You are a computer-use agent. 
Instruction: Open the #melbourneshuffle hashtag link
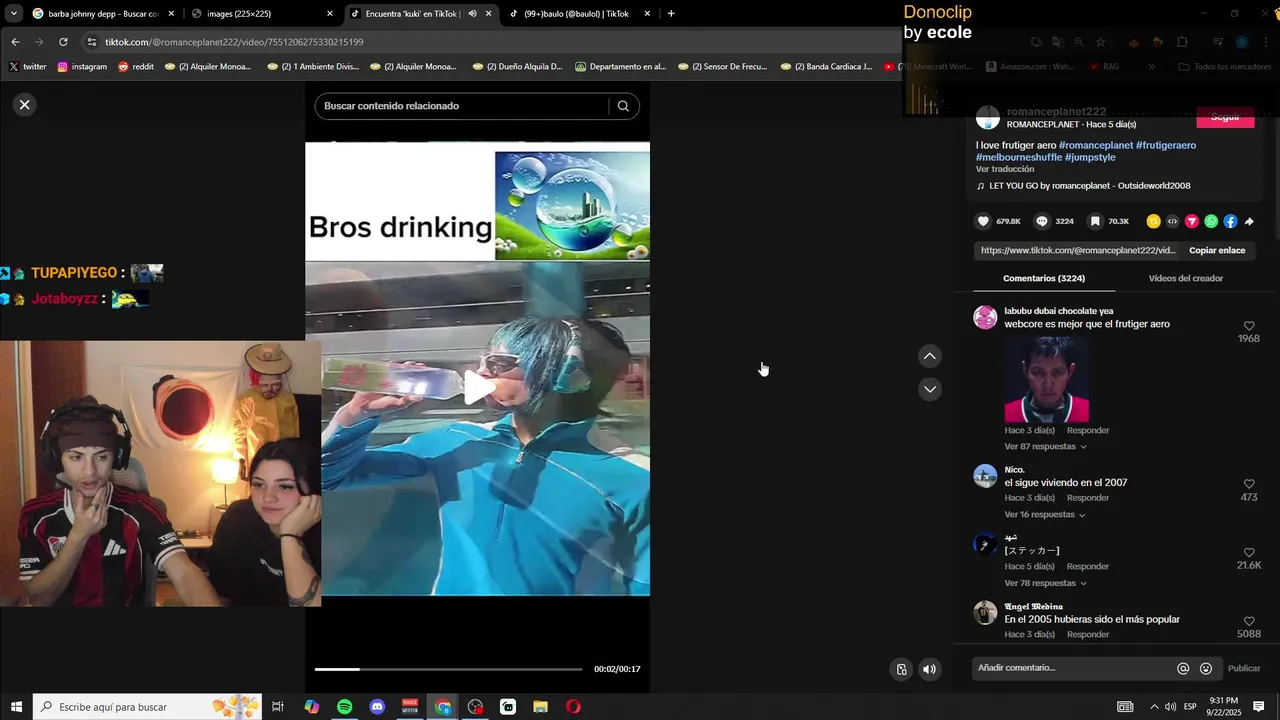pos(1018,157)
